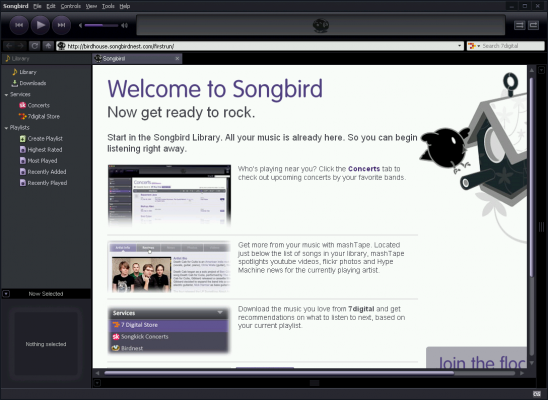
Task: Open the address bar history dropdown
Action: (459, 46)
